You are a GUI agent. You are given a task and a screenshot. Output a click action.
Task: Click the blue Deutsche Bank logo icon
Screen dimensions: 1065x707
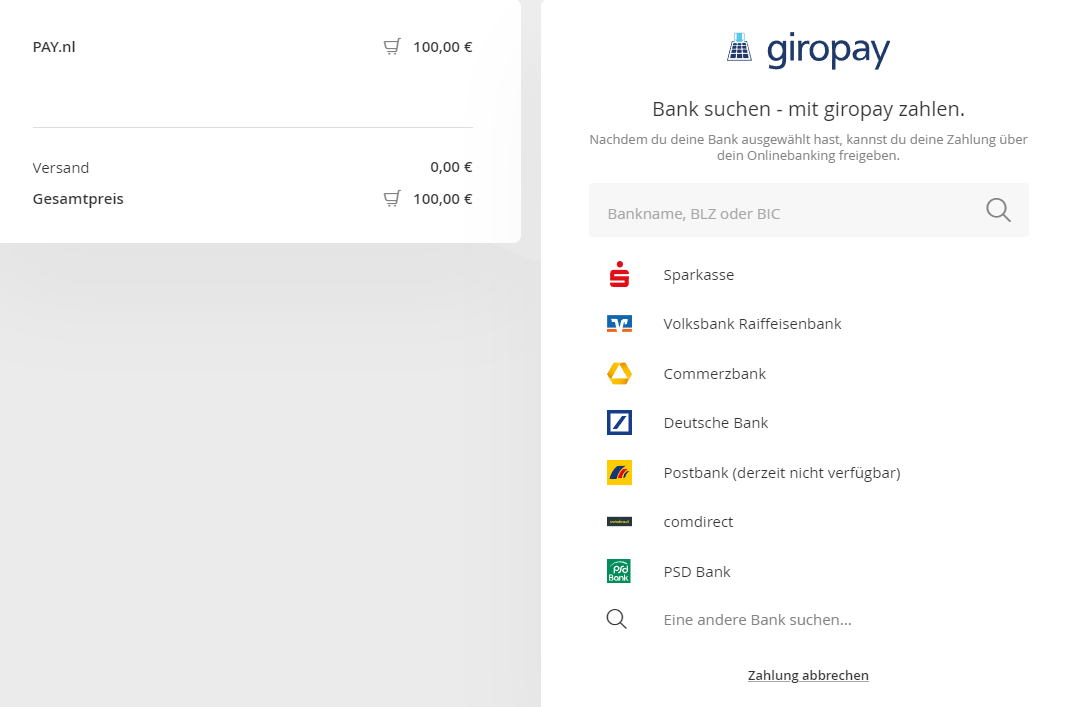(x=619, y=422)
